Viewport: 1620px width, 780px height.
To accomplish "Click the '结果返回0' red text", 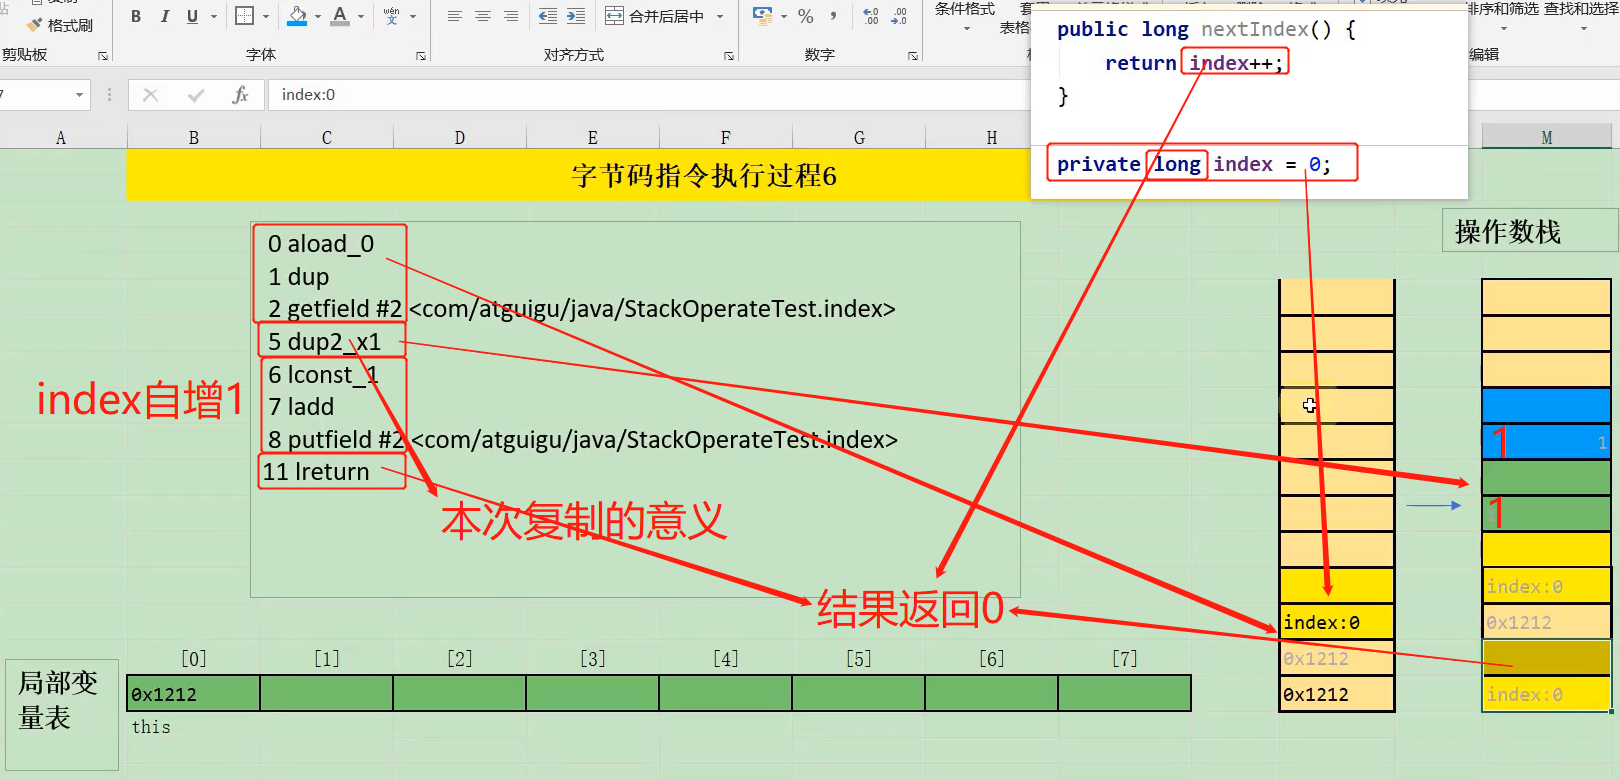I will (911, 608).
